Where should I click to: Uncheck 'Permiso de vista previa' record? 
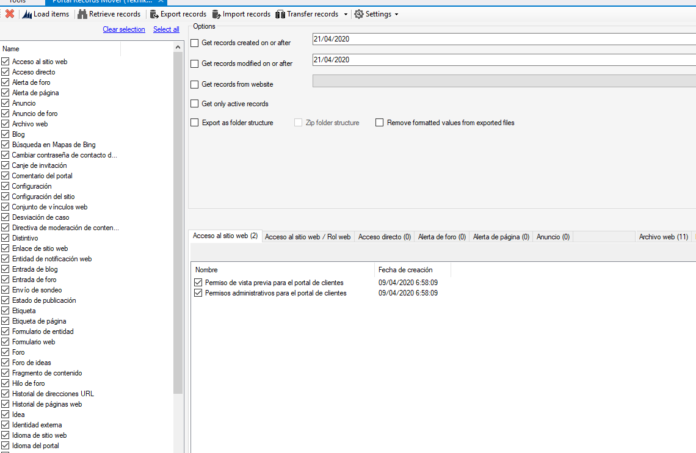(198, 283)
